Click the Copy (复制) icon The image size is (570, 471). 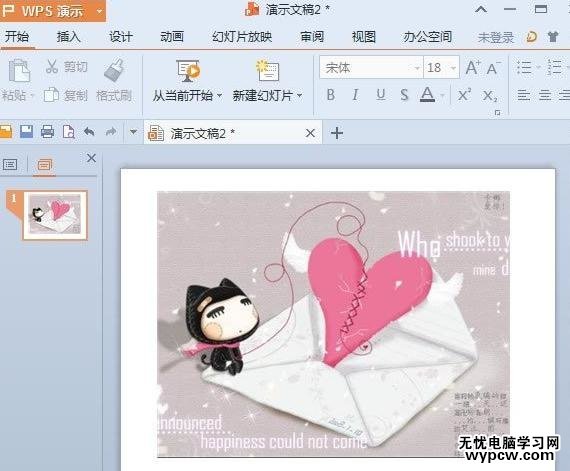51,95
